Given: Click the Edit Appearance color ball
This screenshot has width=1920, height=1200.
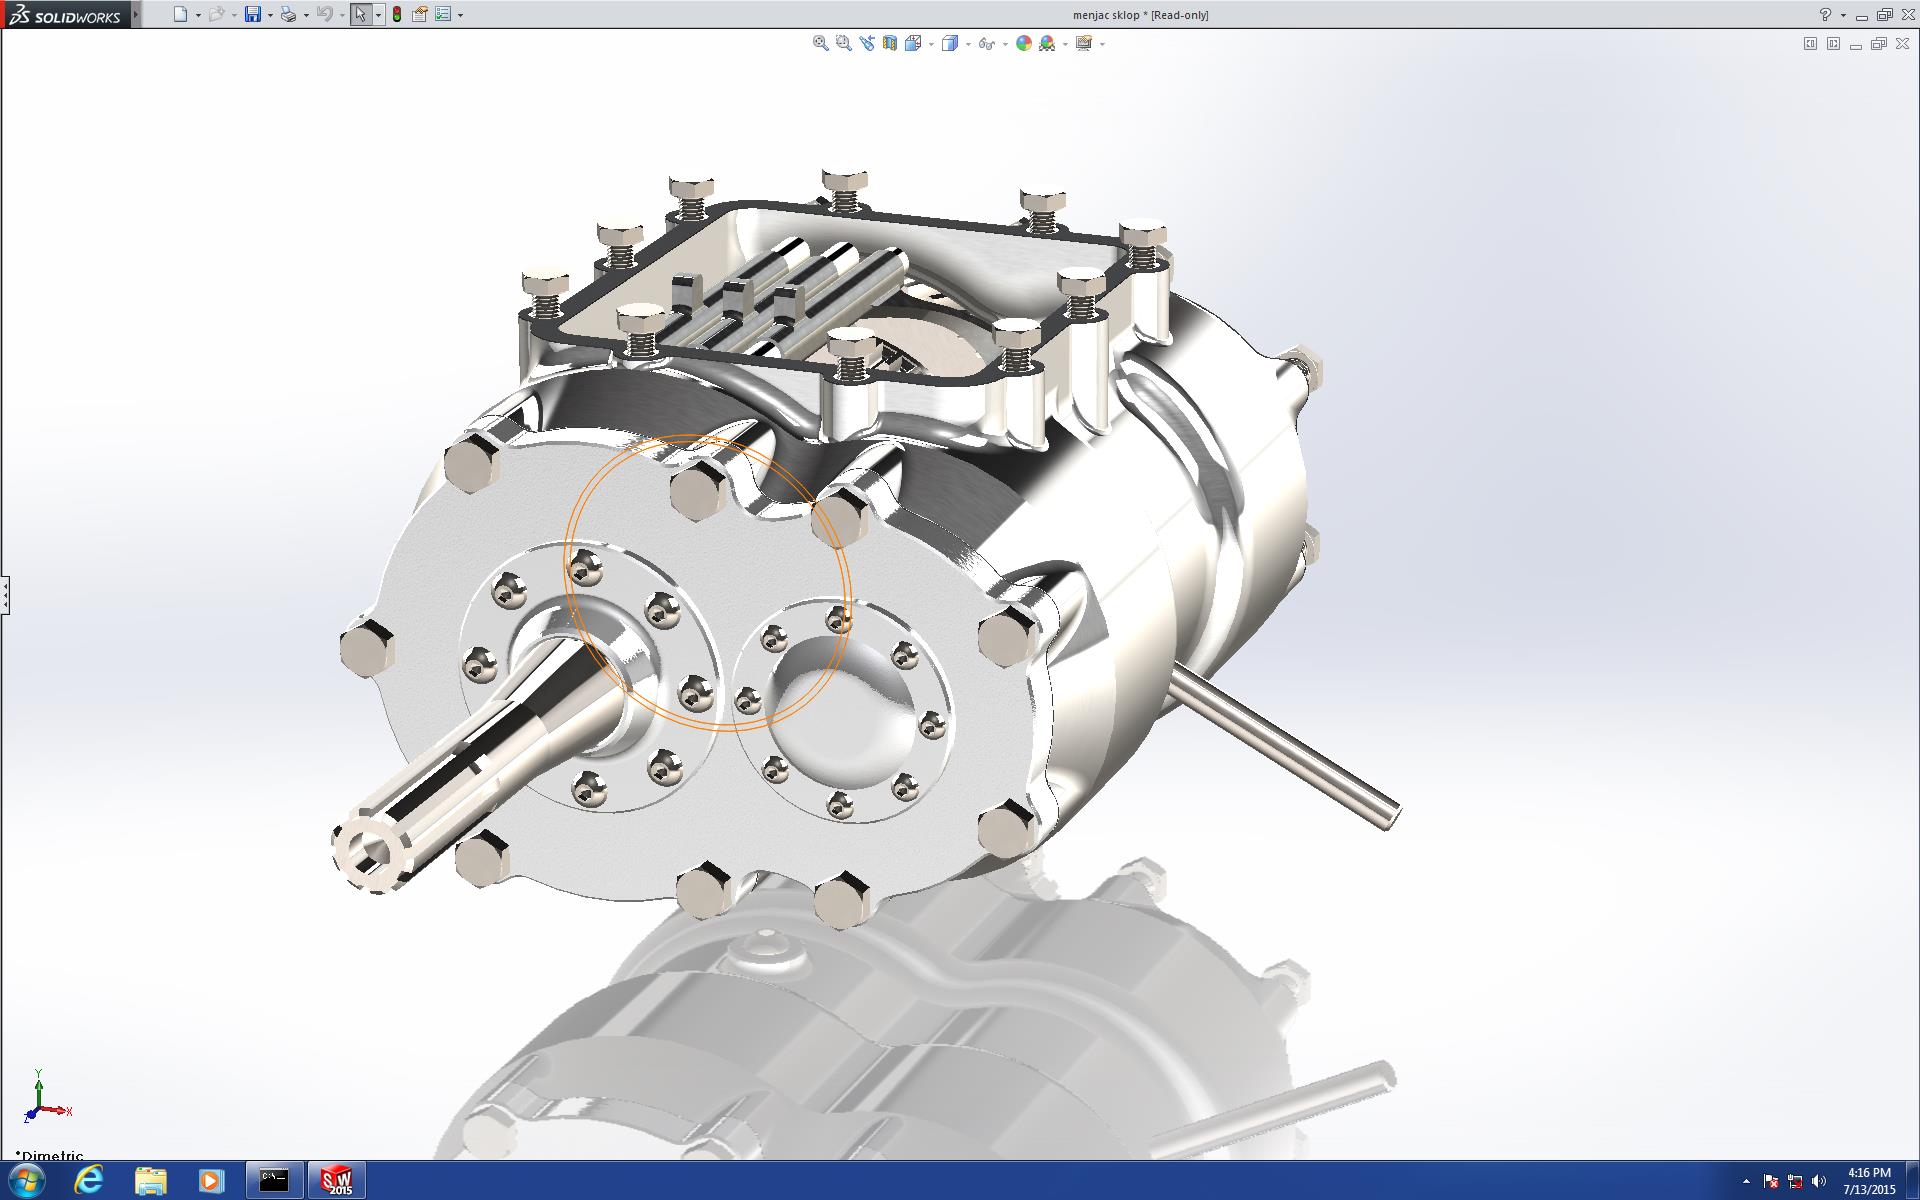Looking at the screenshot, I should click(x=1023, y=43).
